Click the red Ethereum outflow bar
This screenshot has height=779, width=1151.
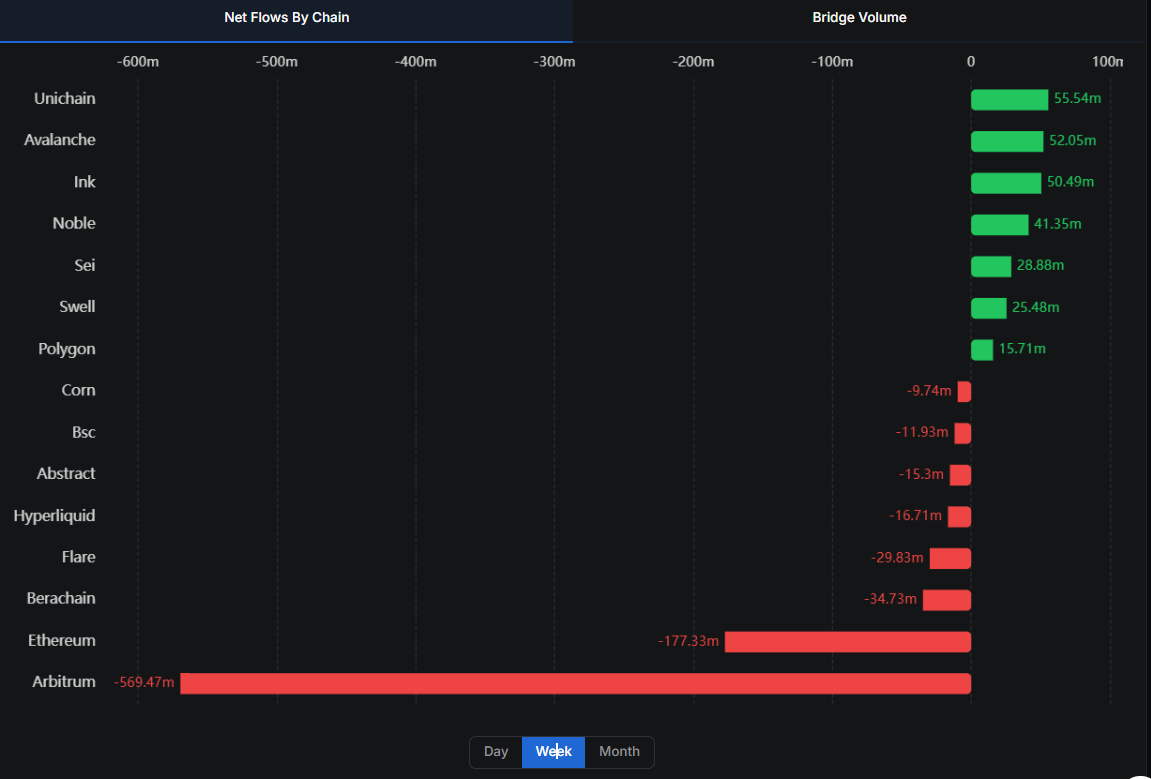pyautogui.click(x=847, y=641)
